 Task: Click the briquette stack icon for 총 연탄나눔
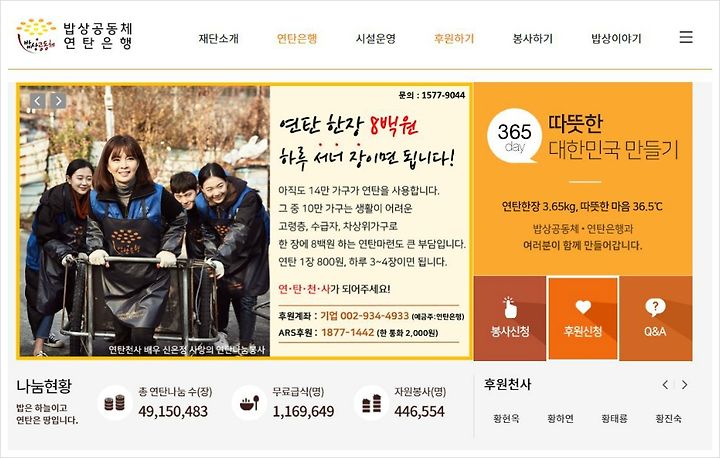(x=114, y=403)
